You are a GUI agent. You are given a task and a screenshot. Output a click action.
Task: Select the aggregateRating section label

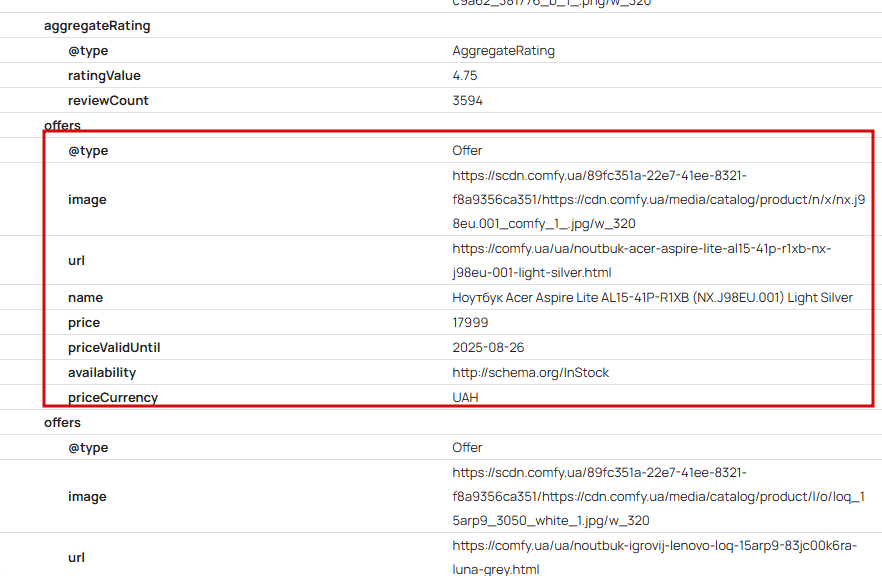(x=97, y=26)
